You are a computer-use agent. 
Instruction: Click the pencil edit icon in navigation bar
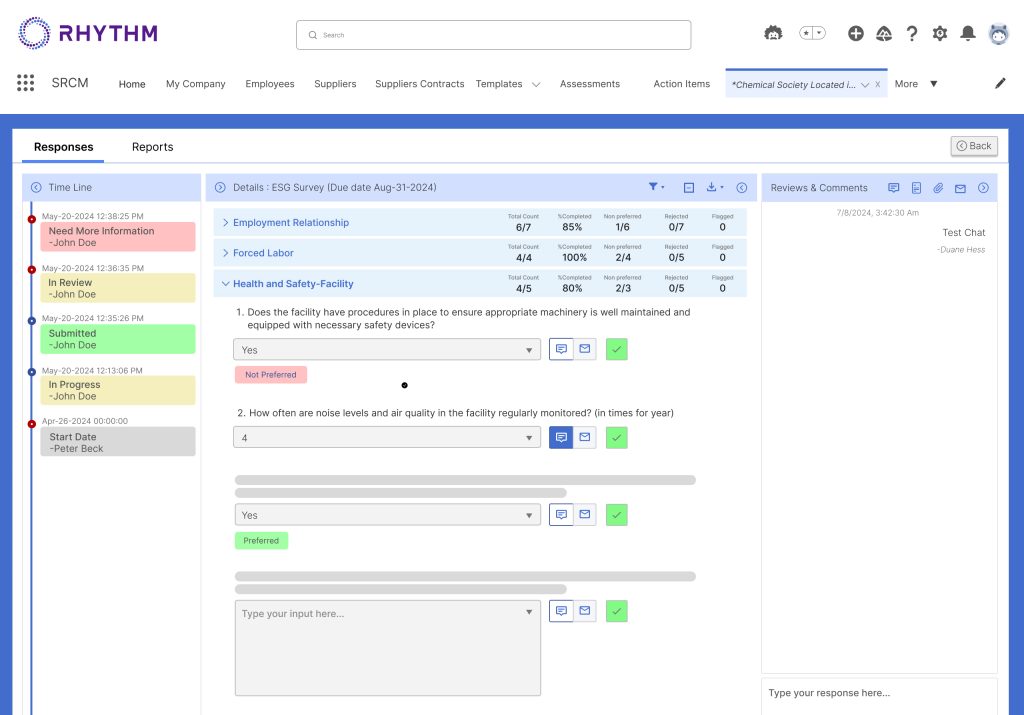point(1000,84)
